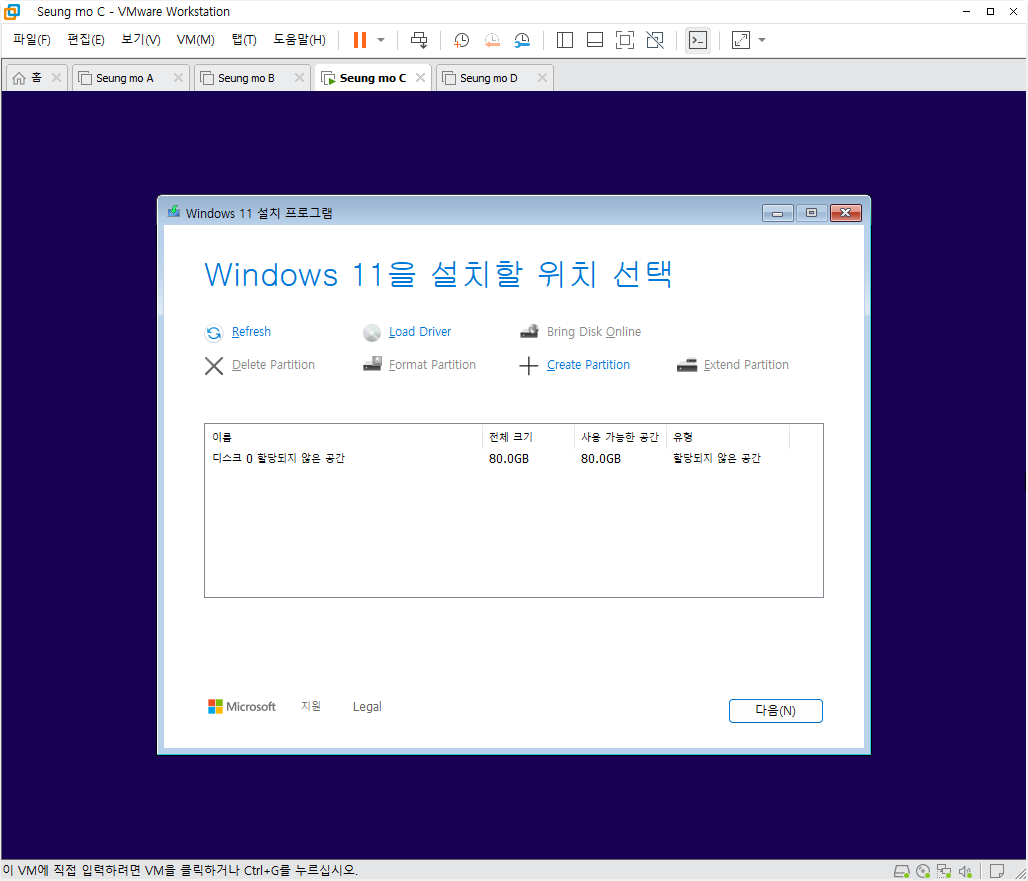1028x881 pixels.
Task: Open the 보기(V) menu
Action: click(140, 39)
